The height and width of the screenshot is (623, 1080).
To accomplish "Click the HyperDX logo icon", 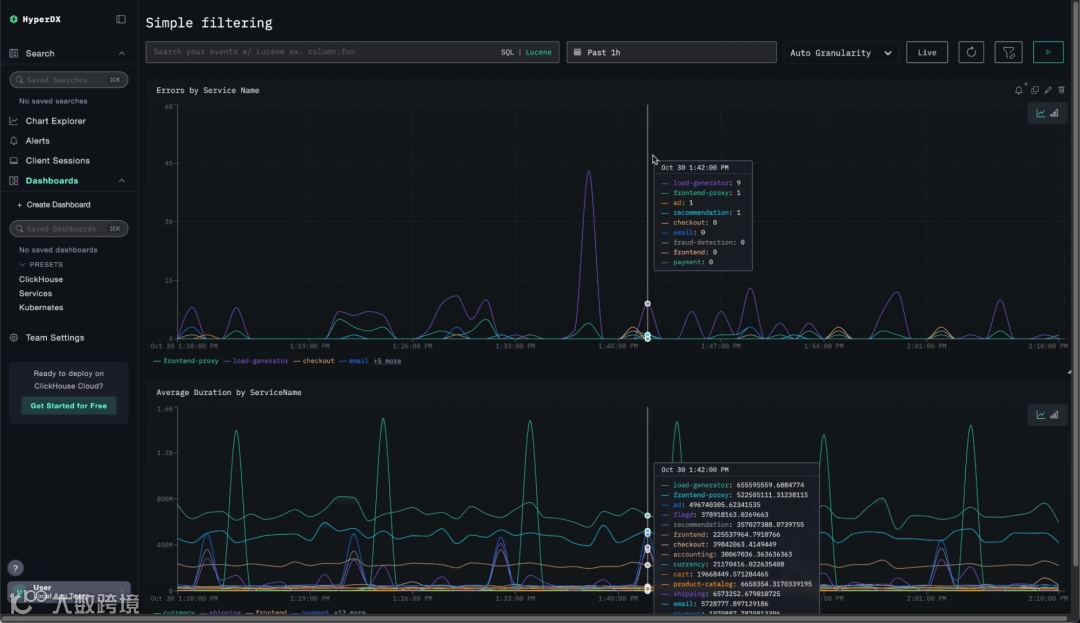I will 13,19.
